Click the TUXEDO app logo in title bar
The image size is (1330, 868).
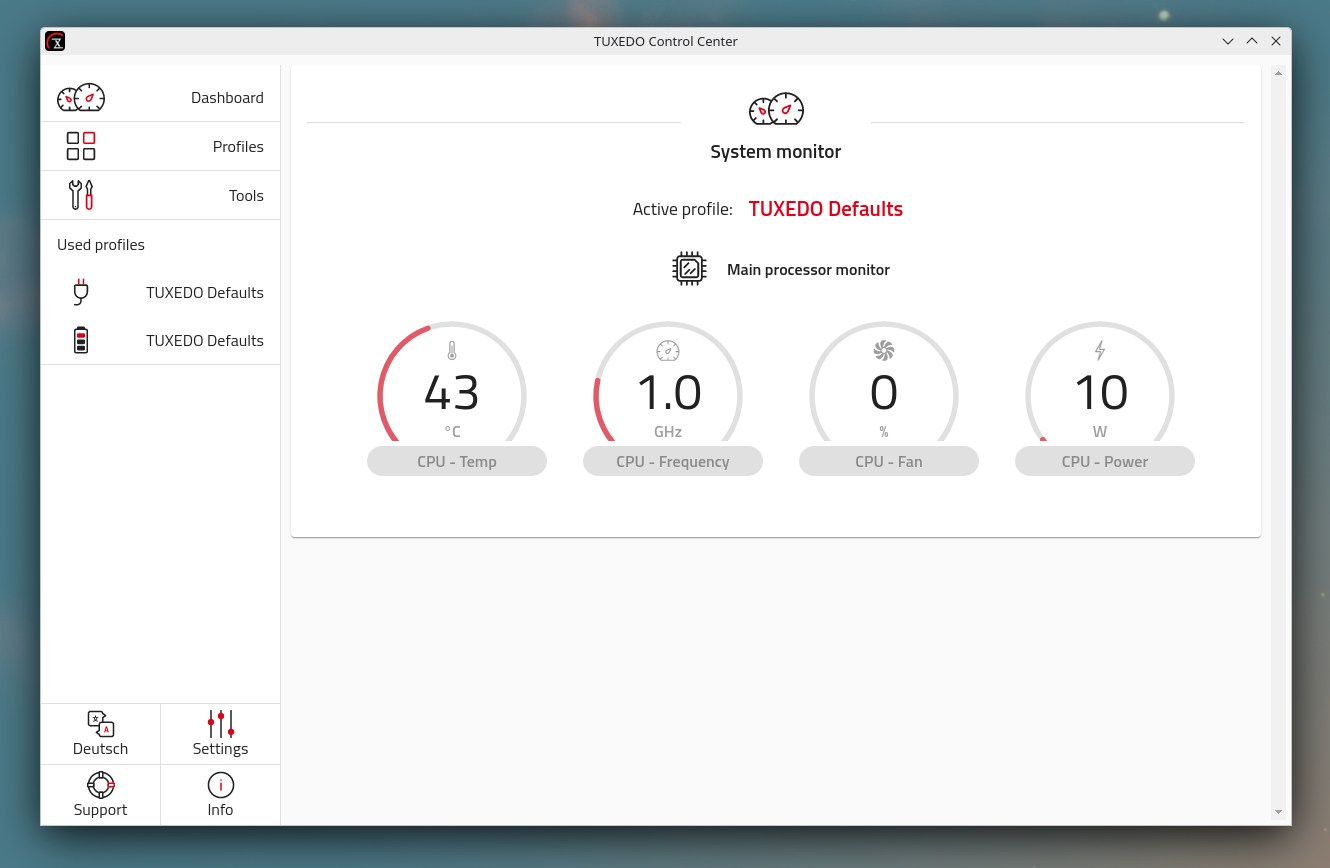55,41
